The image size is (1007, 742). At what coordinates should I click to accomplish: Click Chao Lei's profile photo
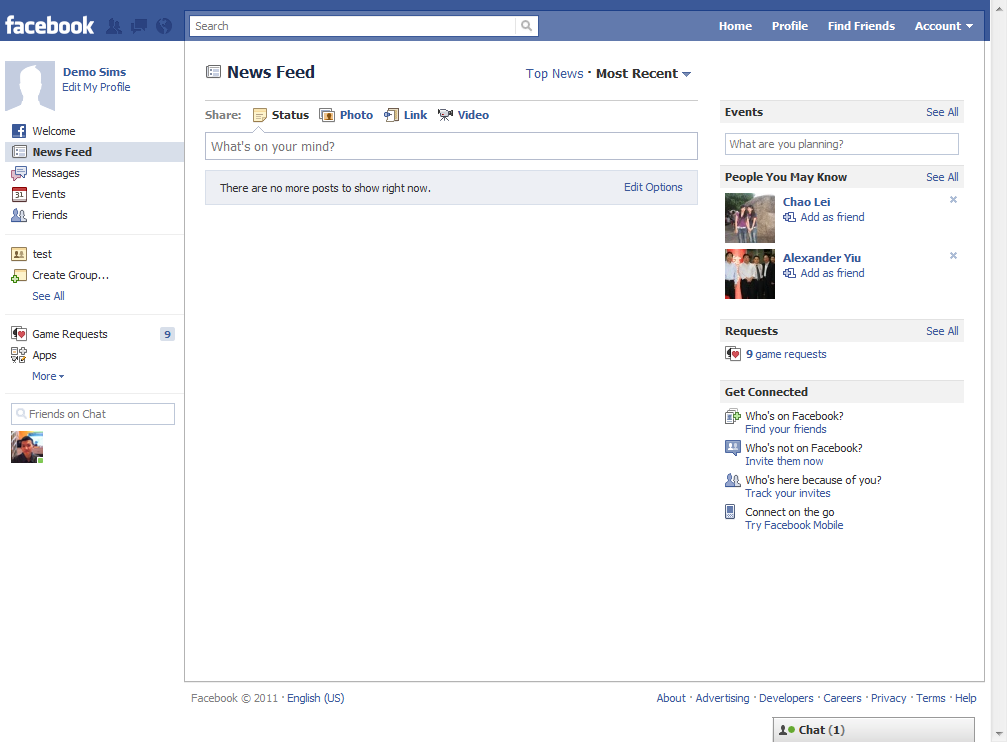[x=749, y=218]
